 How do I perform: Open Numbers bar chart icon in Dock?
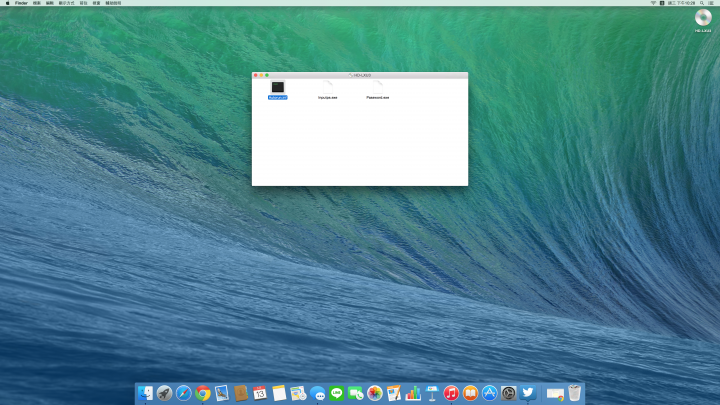(413, 393)
